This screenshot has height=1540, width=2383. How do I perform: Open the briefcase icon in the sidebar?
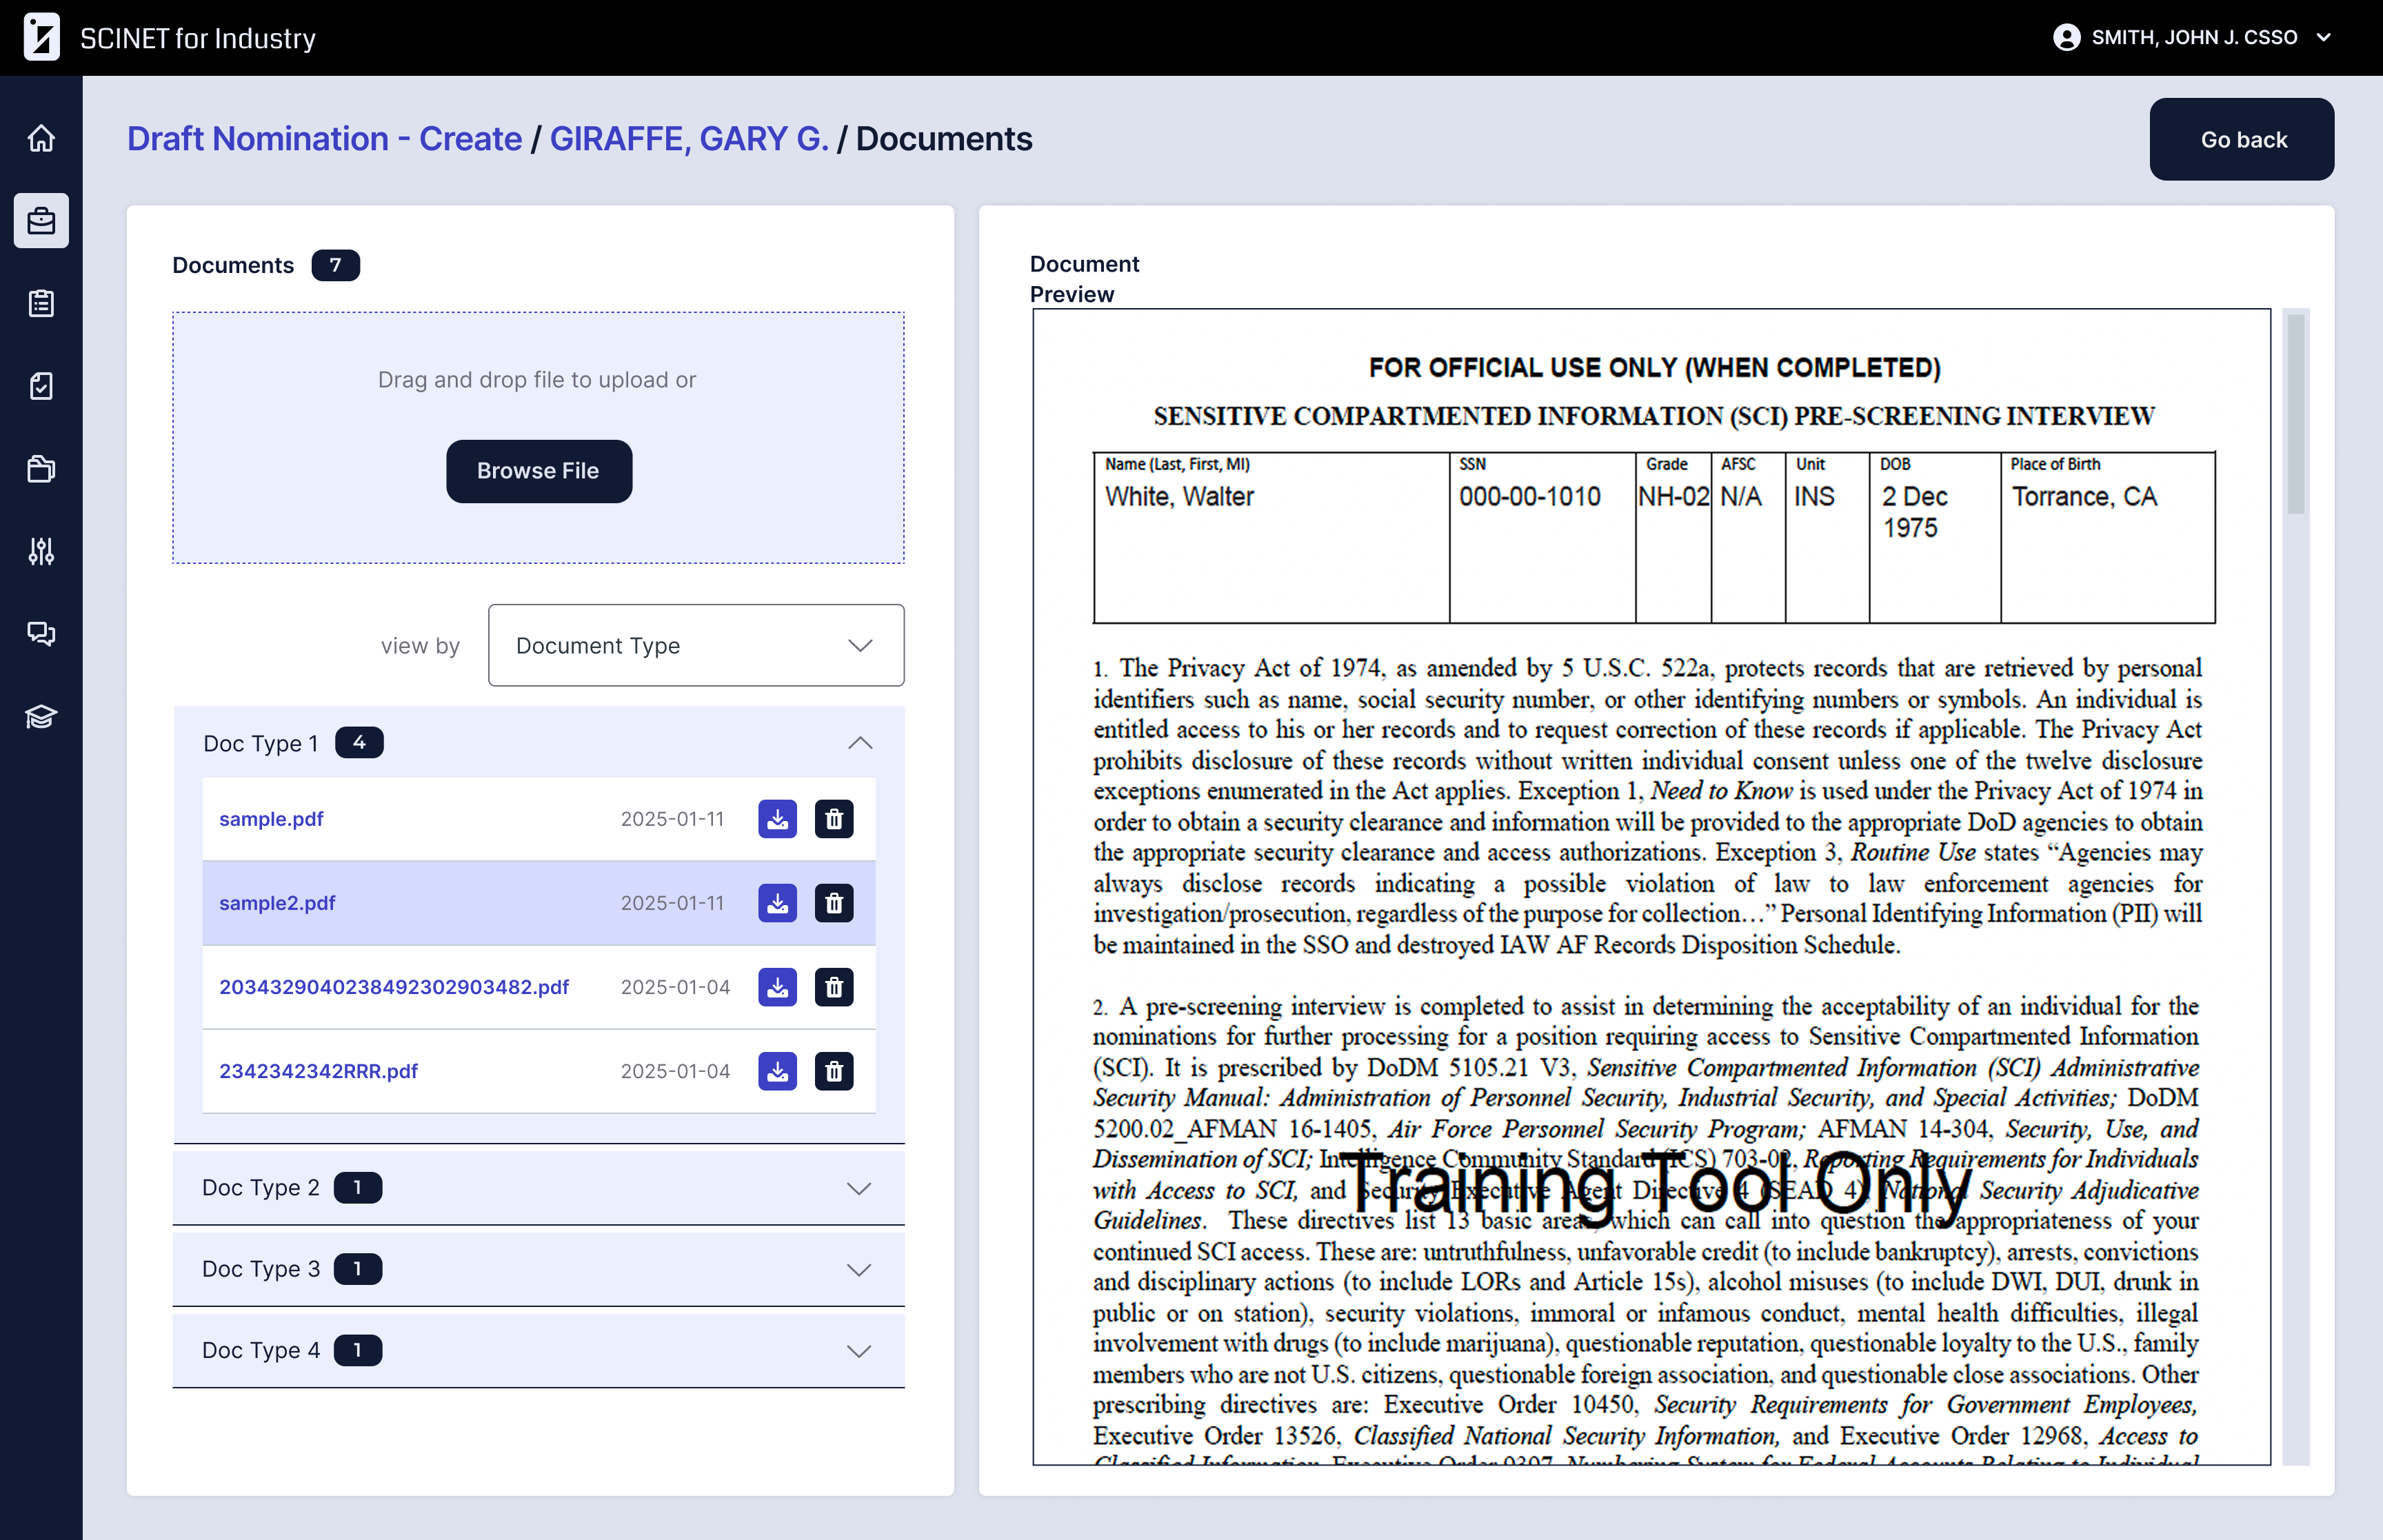(41, 220)
